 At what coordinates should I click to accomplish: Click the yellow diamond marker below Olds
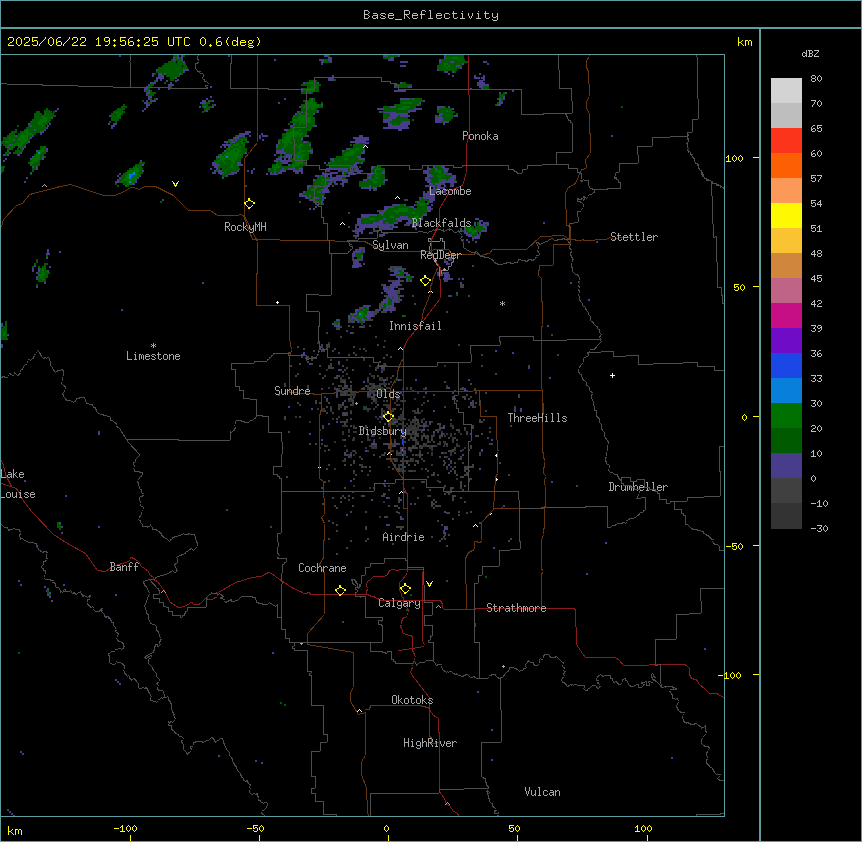click(x=388, y=417)
